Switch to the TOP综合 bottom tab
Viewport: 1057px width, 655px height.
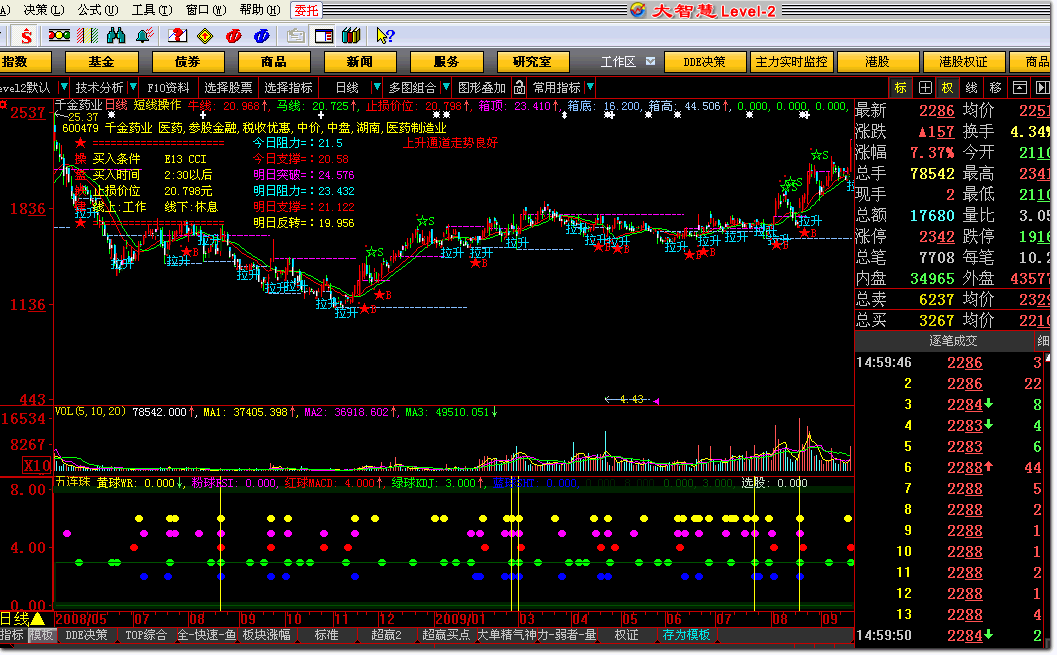pos(146,635)
